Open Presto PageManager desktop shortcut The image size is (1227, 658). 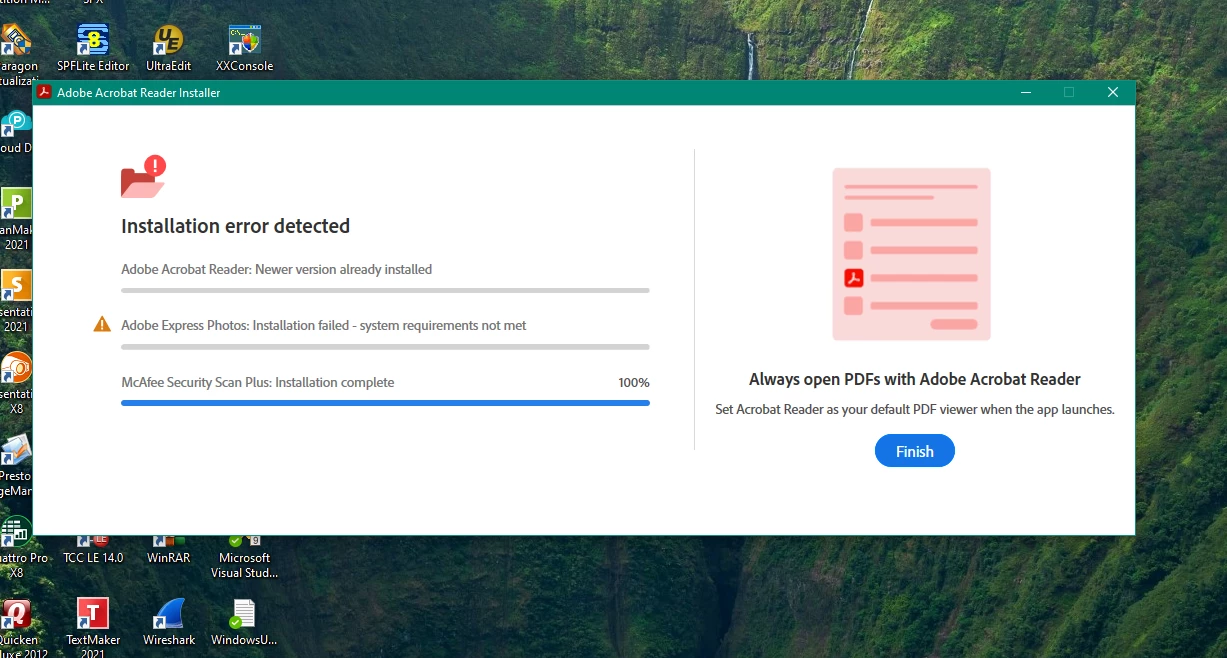[x=16, y=465]
